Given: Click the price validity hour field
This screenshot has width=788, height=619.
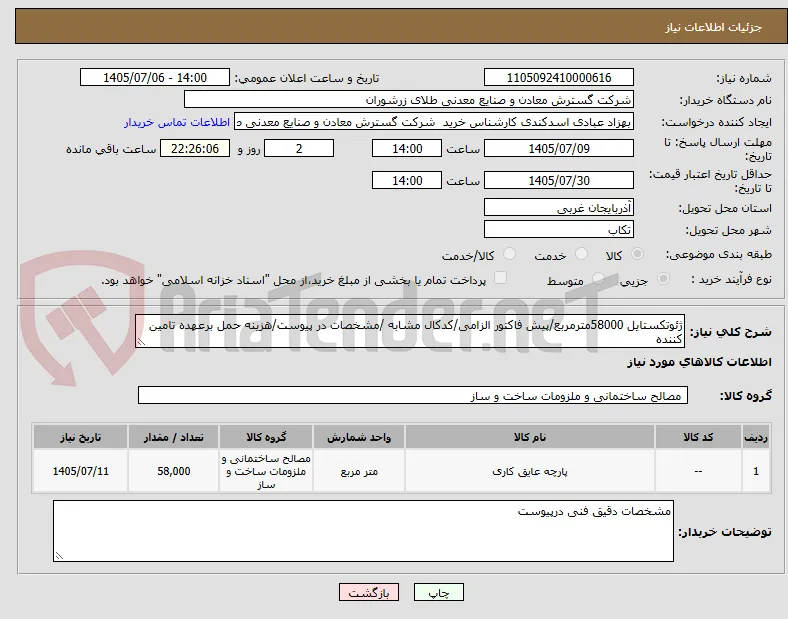Looking at the screenshot, I should pos(407,180).
